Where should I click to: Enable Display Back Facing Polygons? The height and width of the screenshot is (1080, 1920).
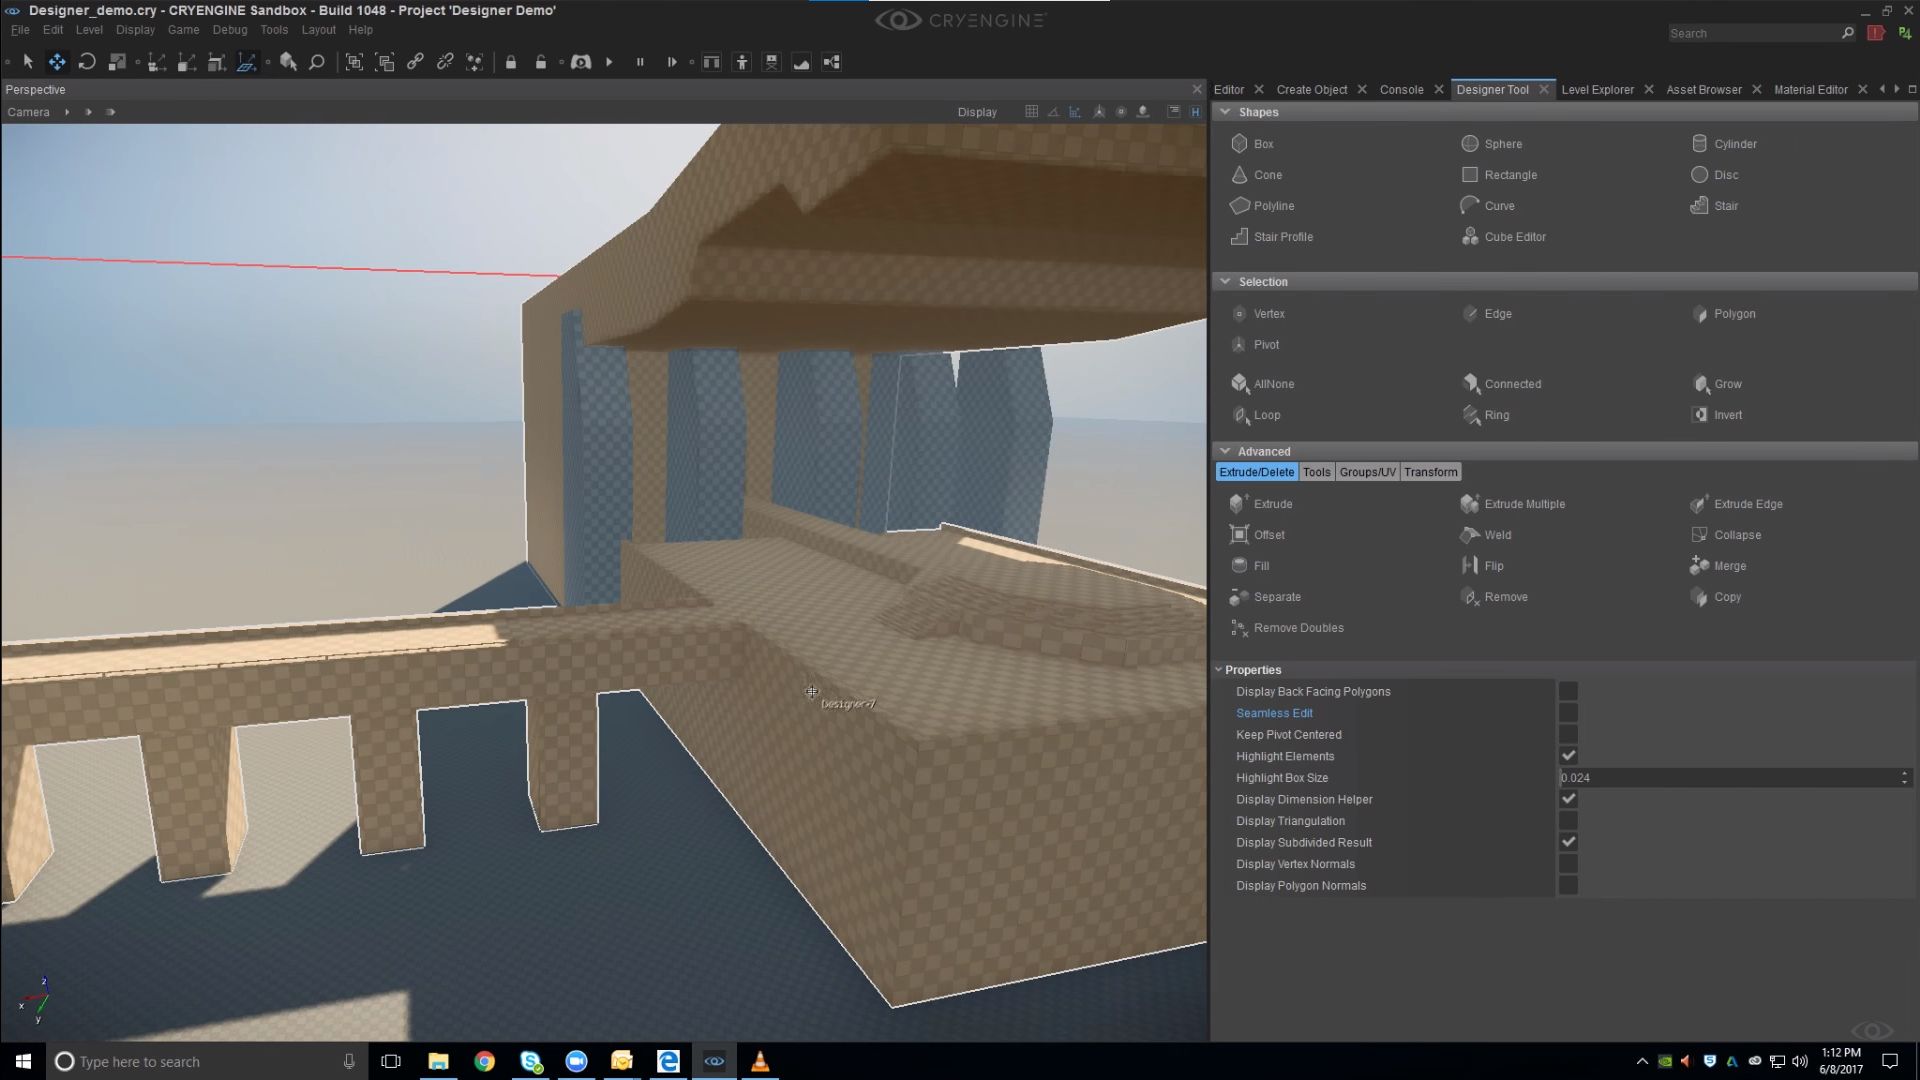tap(1568, 691)
